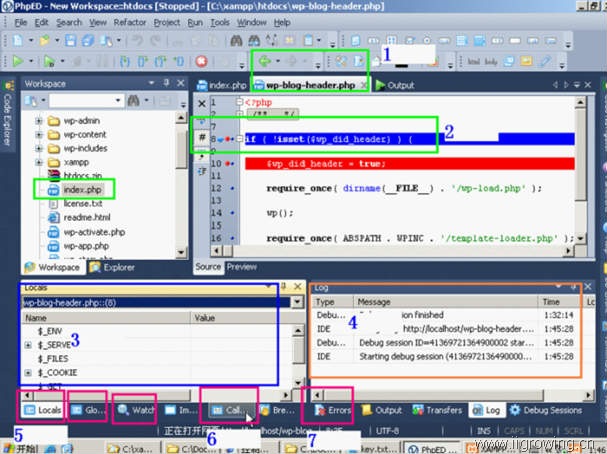Open the Debug Sessions tab
Image resolution: width=607 pixels, height=454 pixels.
546,410
